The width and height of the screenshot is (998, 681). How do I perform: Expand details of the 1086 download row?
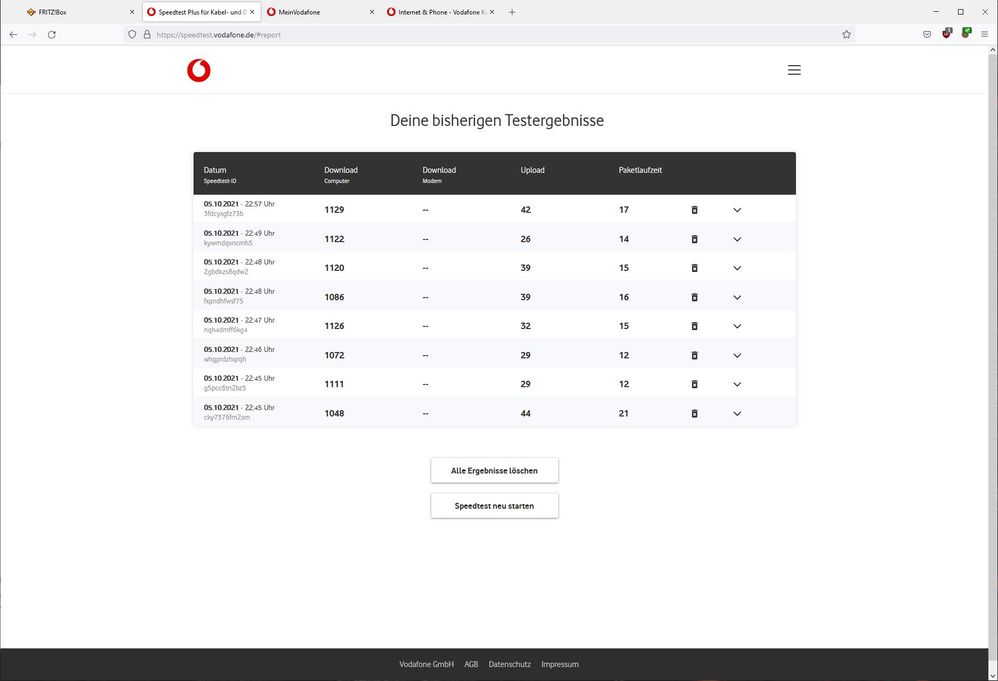pos(737,297)
